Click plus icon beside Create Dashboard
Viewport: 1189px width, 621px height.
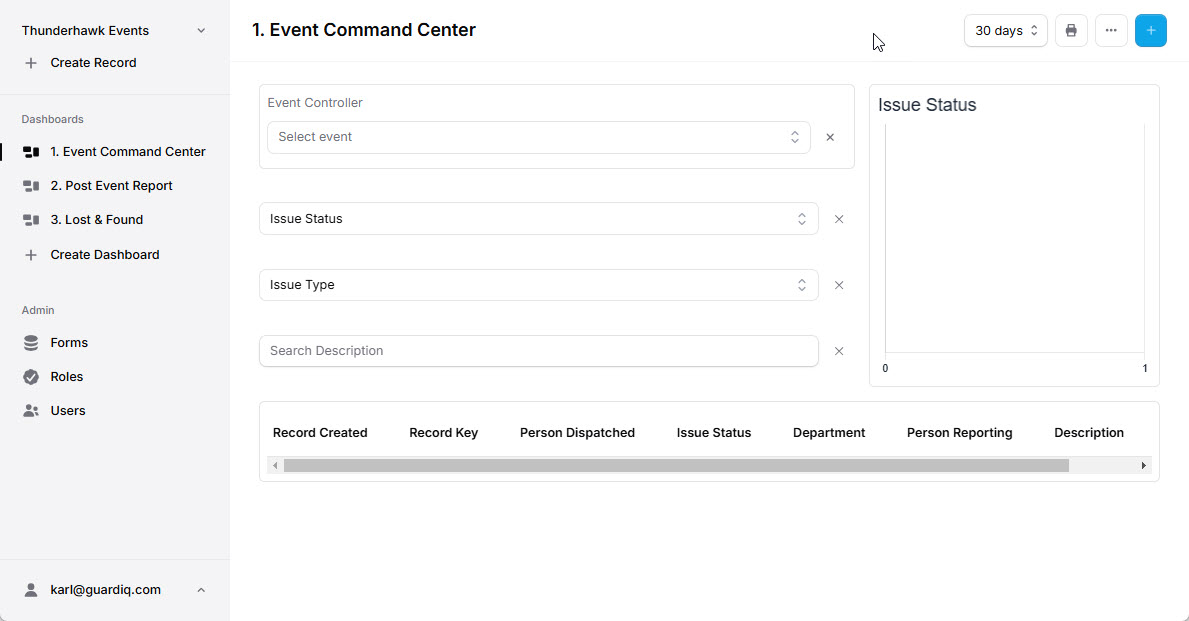coord(30,255)
